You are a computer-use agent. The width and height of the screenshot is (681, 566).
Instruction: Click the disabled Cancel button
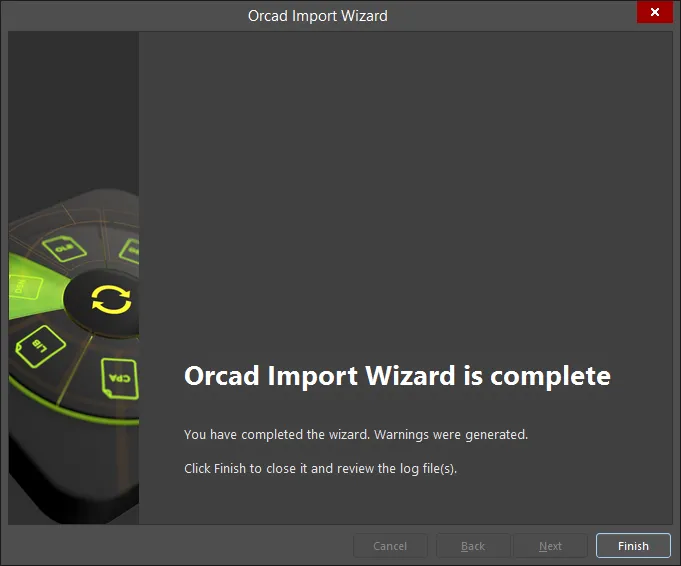(390, 546)
